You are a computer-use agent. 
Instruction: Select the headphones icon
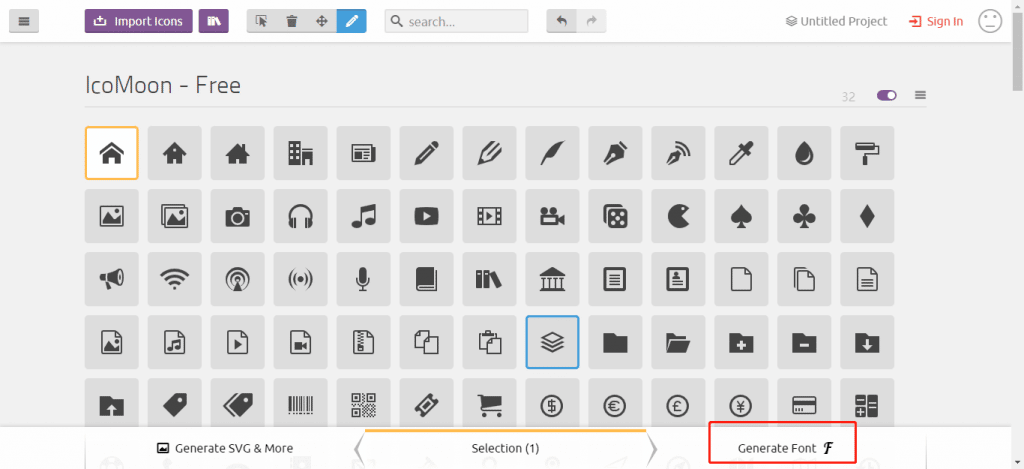(300, 216)
